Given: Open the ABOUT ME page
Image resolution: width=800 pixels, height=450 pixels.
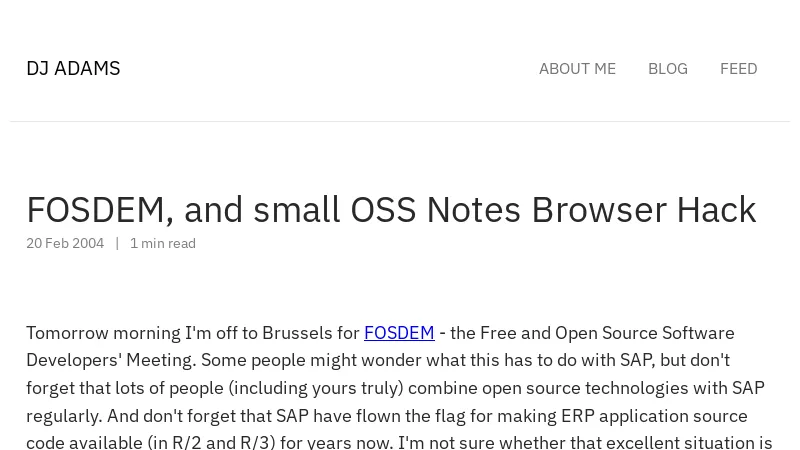Looking at the screenshot, I should click(577, 68).
